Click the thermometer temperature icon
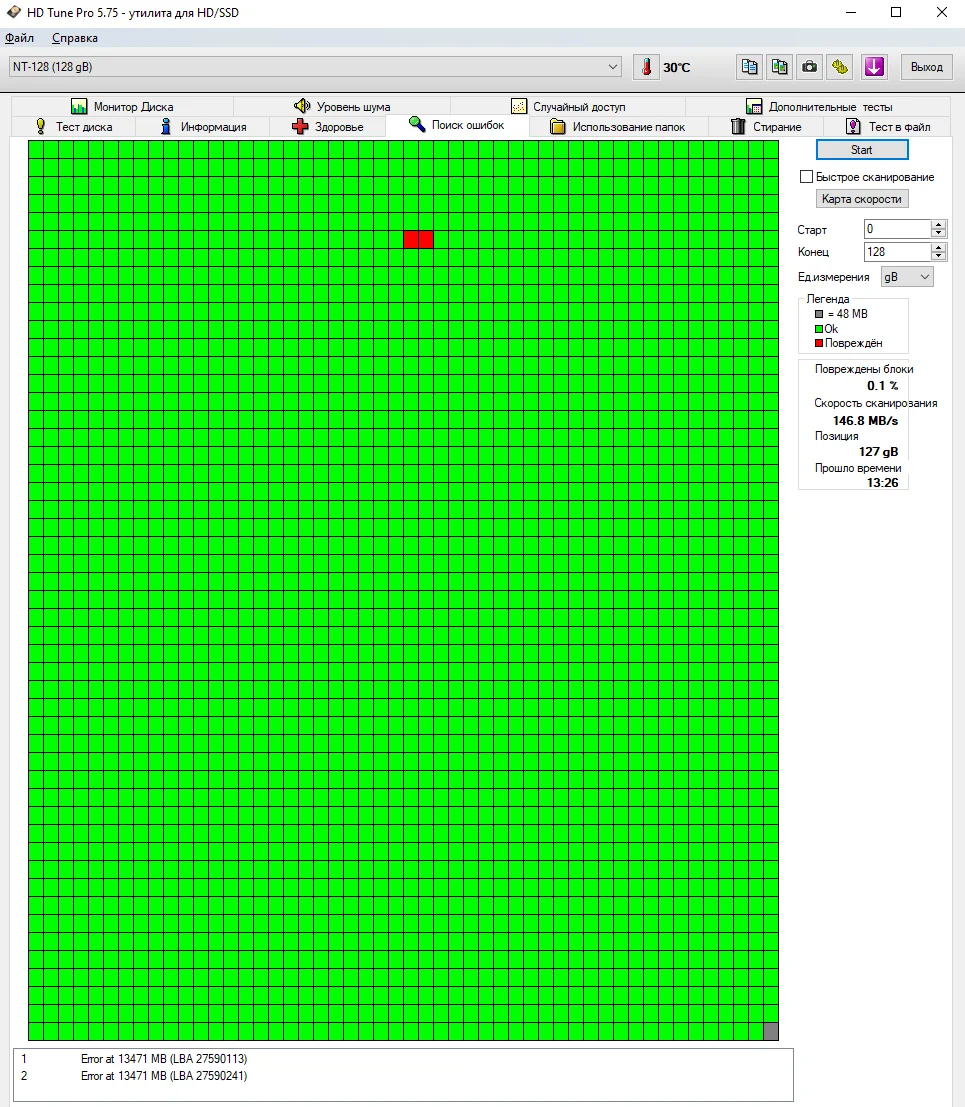 point(646,67)
